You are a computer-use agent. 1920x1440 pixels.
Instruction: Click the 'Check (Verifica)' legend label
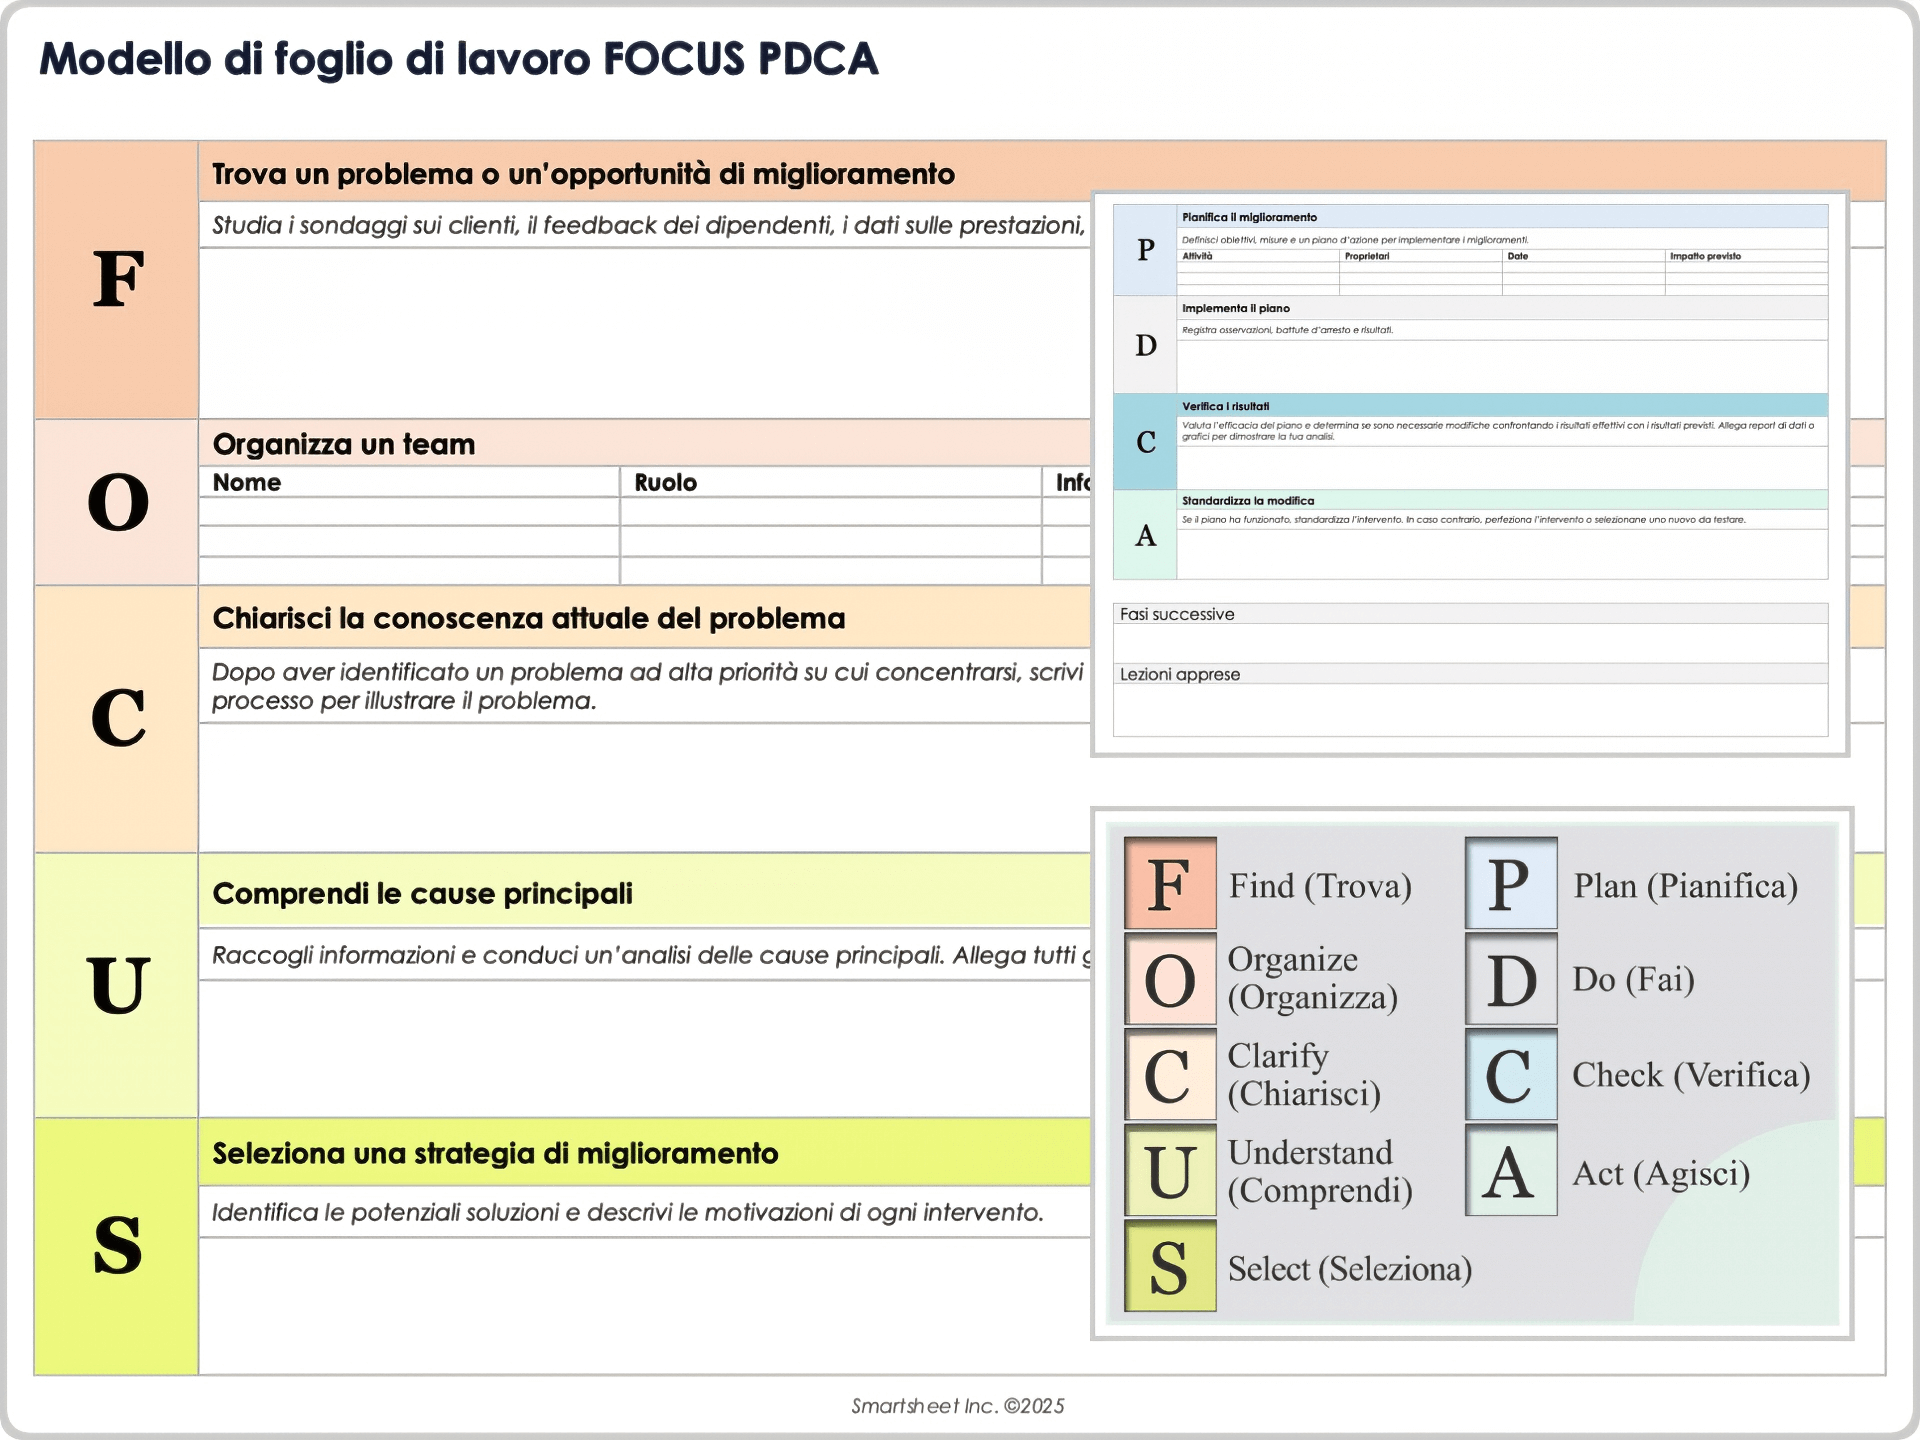point(1691,1075)
